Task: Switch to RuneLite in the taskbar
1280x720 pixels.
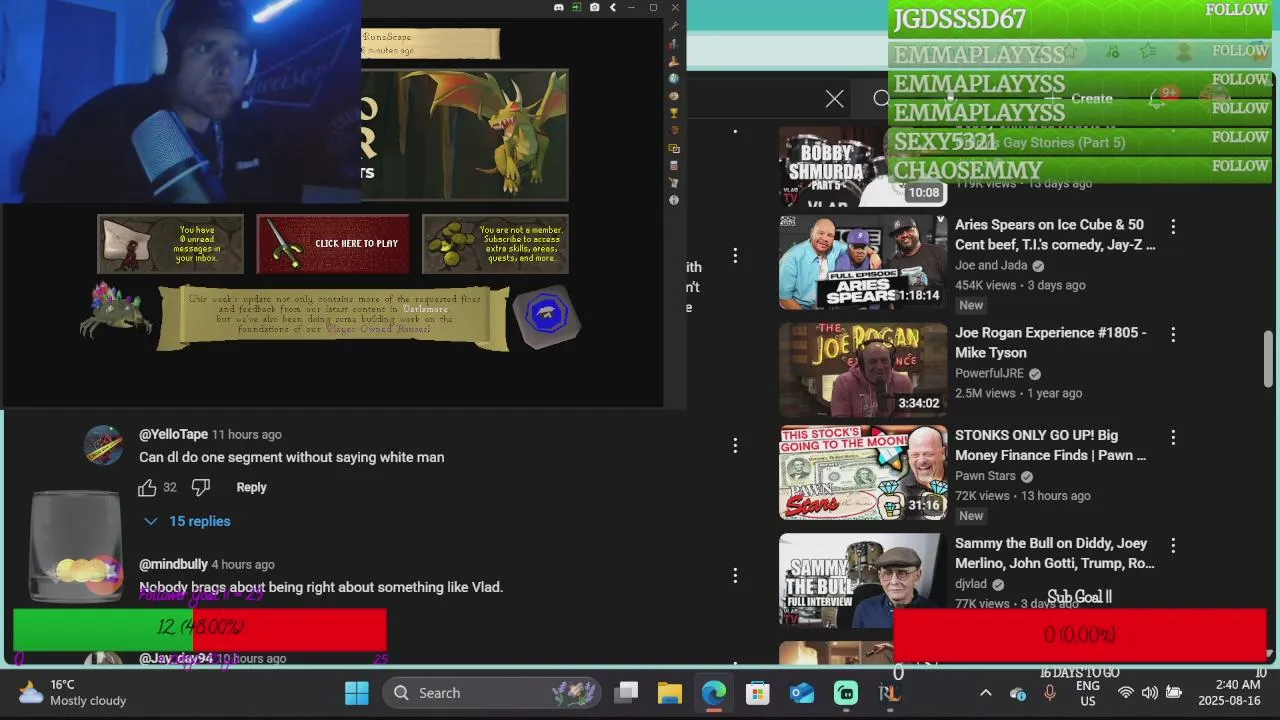Action: click(x=889, y=693)
